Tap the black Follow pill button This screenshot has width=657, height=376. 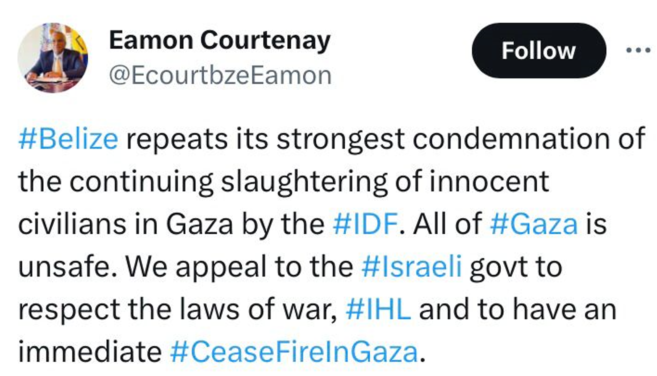(539, 51)
